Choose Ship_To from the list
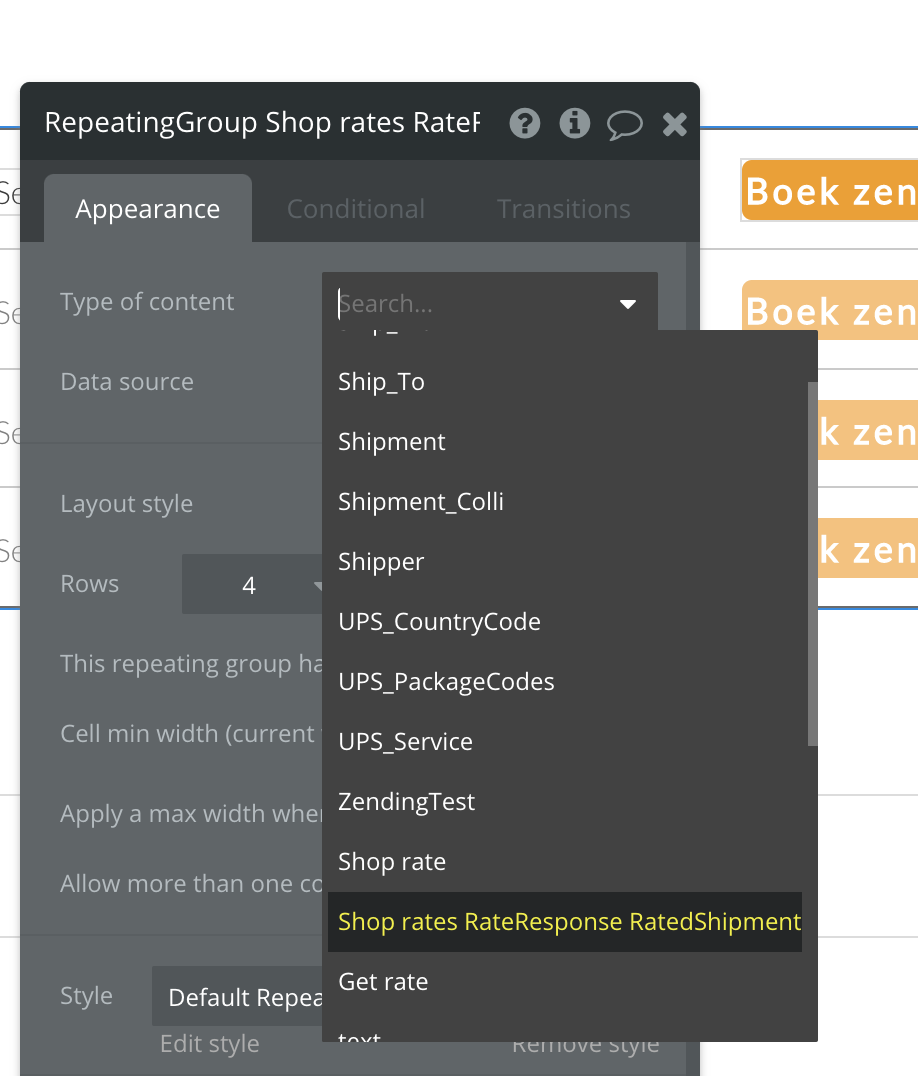Image resolution: width=918 pixels, height=1076 pixels. coord(382,382)
